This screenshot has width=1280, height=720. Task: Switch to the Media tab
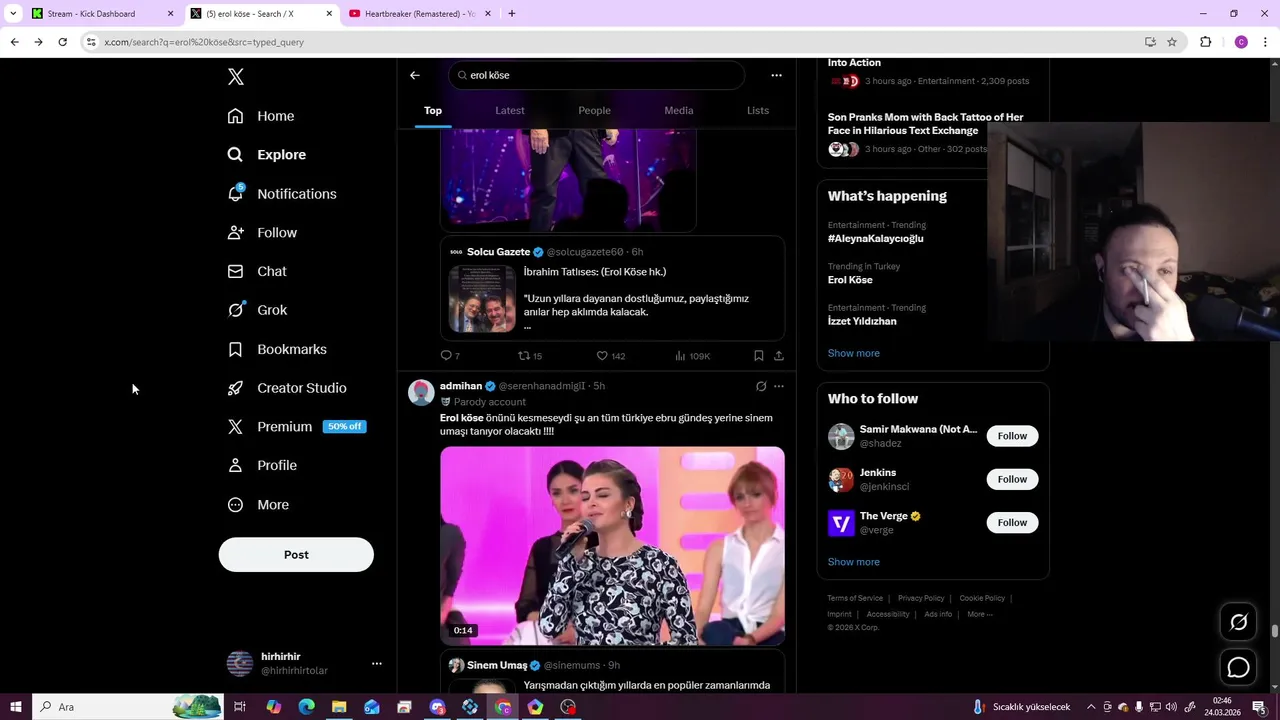click(679, 111)
